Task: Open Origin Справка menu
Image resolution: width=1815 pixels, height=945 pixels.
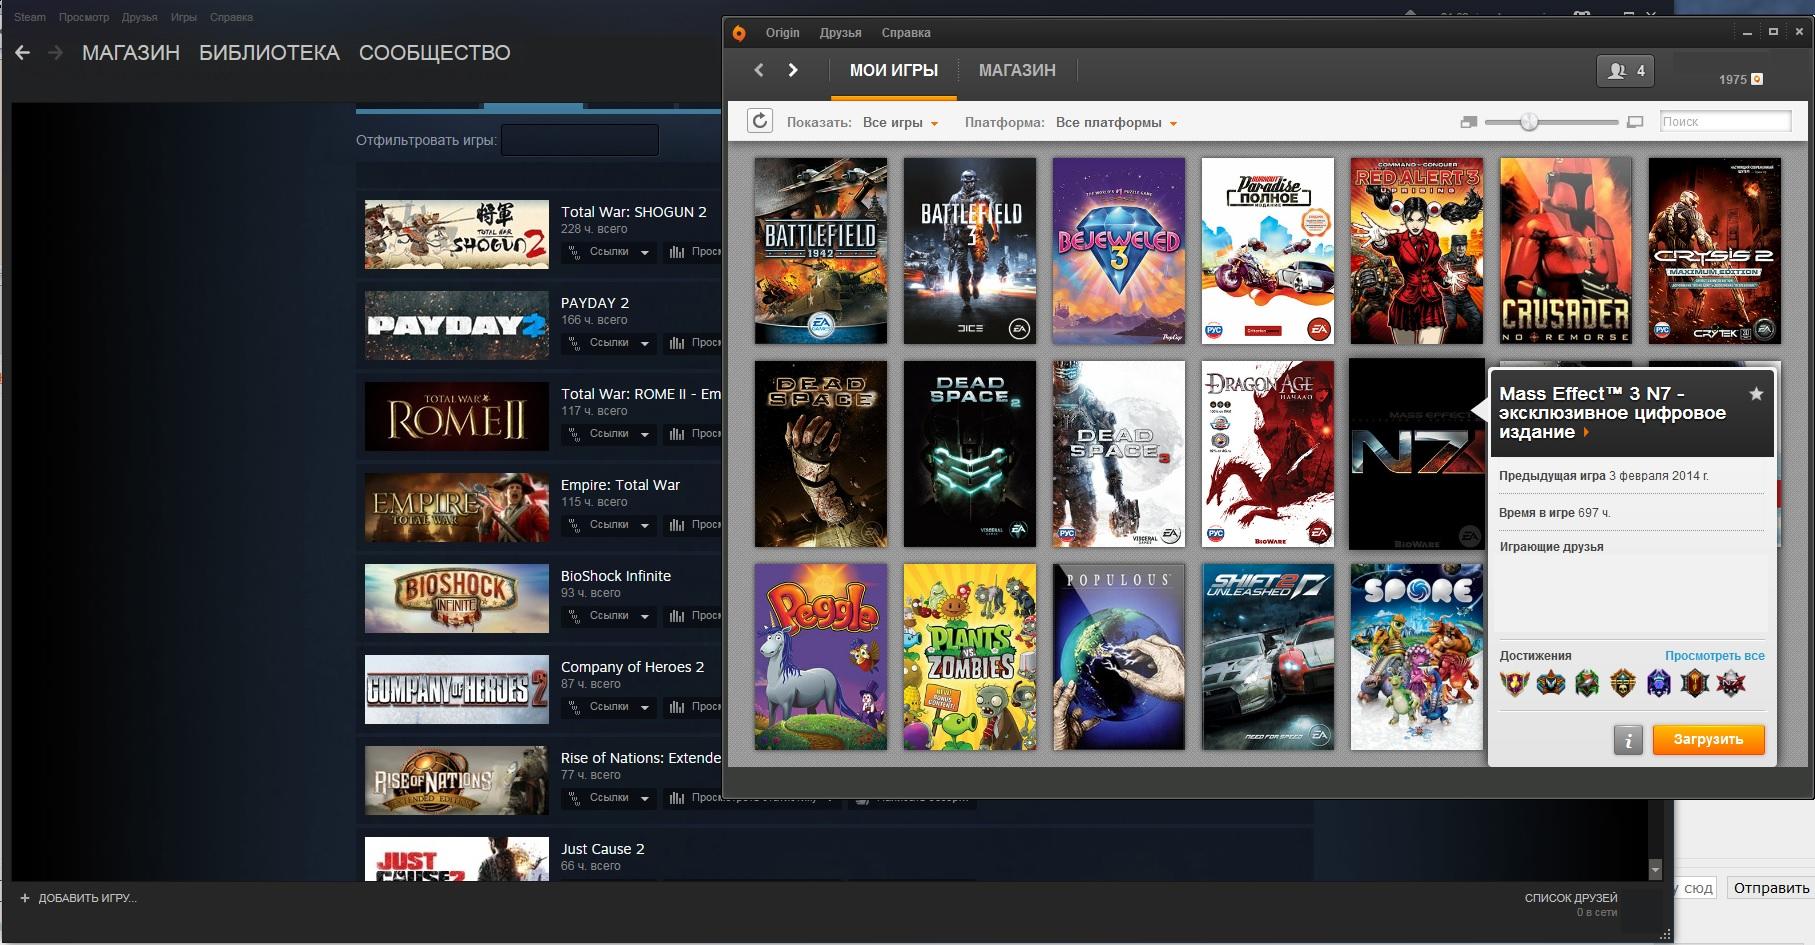Action: coord(906,33)
